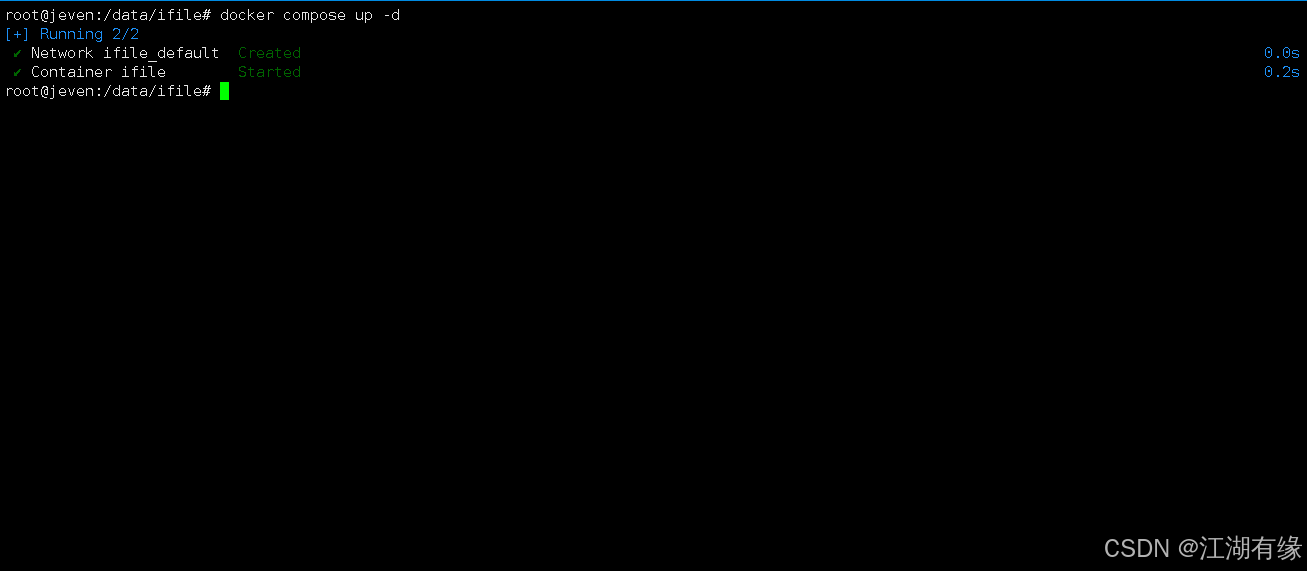Click the green checkmark beside Container ifile
Image resolution: width=1307 pixels, height=571 pixels.
click(17, 72)
